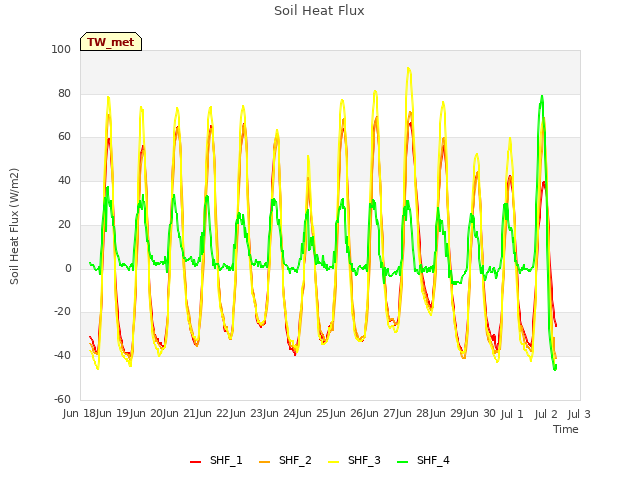Click the Jun 22 x-axis tick label
Viewport: 640px width, 480px height.
(214, 414)
